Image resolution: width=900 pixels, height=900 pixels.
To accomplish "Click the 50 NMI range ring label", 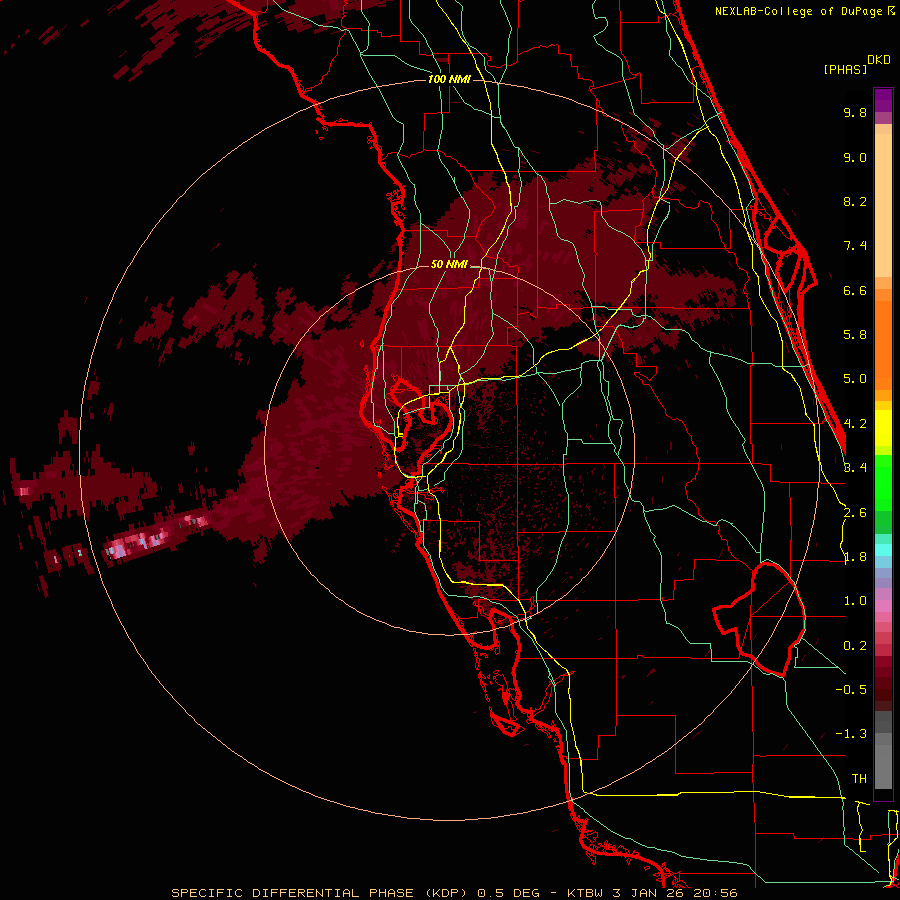I will [449, 264].
